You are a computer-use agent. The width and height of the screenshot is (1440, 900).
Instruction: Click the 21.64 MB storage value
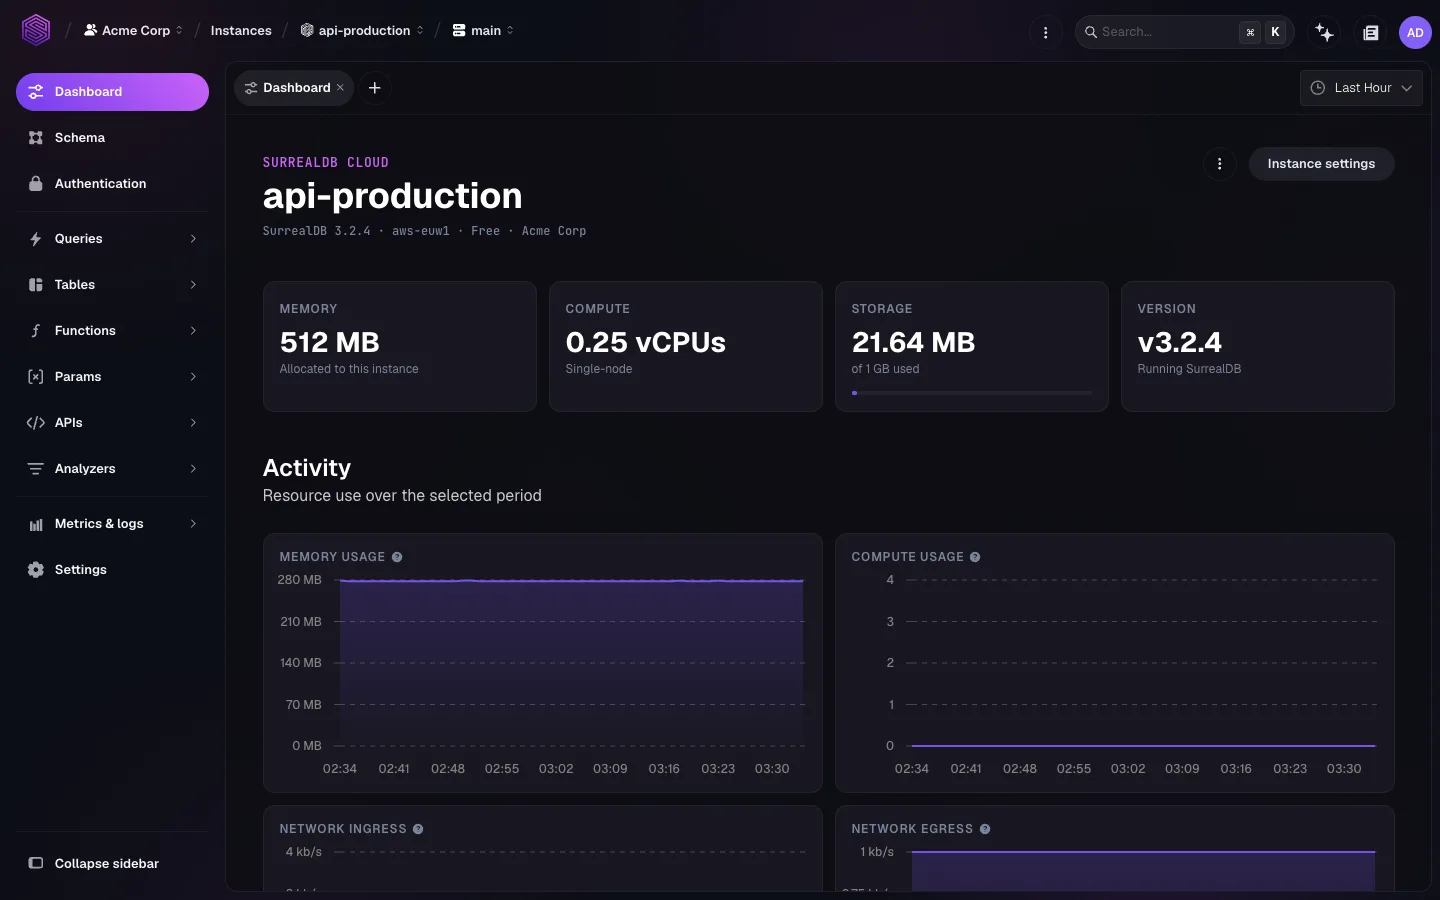(x=913, y=343)
